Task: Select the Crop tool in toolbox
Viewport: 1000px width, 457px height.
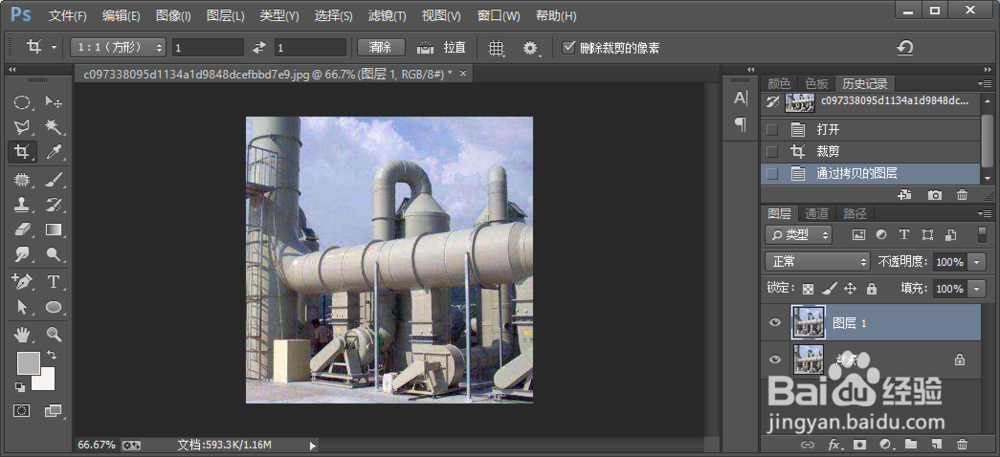Action: tap(22, 152)
